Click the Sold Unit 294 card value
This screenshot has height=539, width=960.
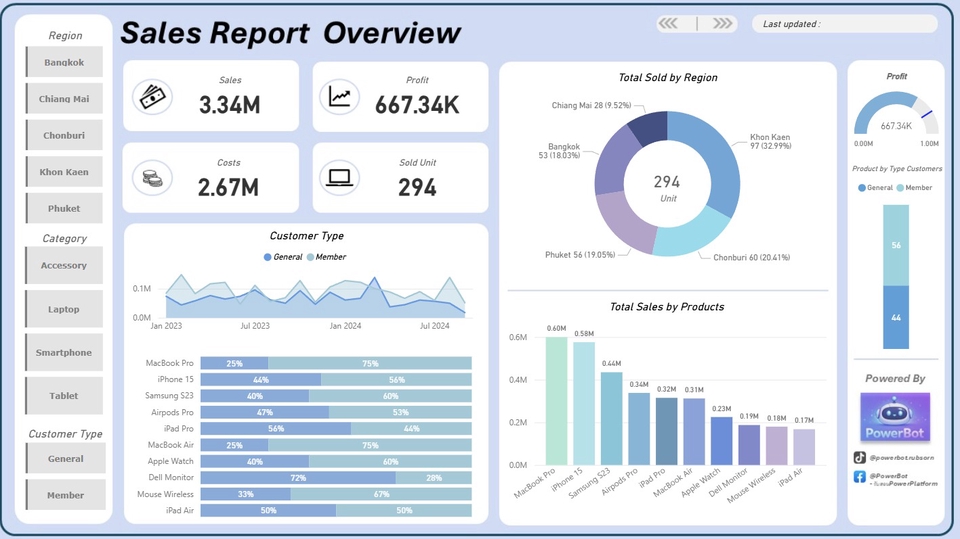point(418,187)
